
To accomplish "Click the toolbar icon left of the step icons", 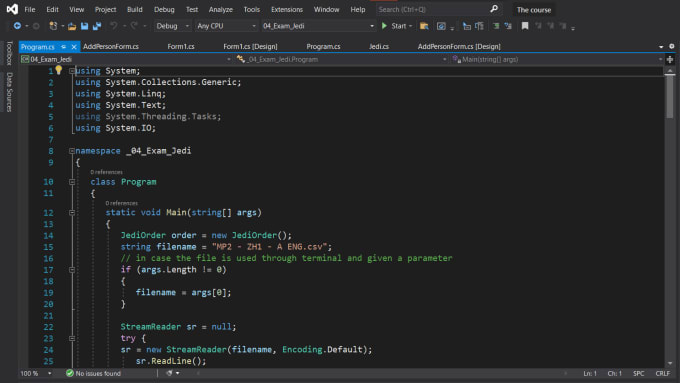I will [x=441, y=26].
